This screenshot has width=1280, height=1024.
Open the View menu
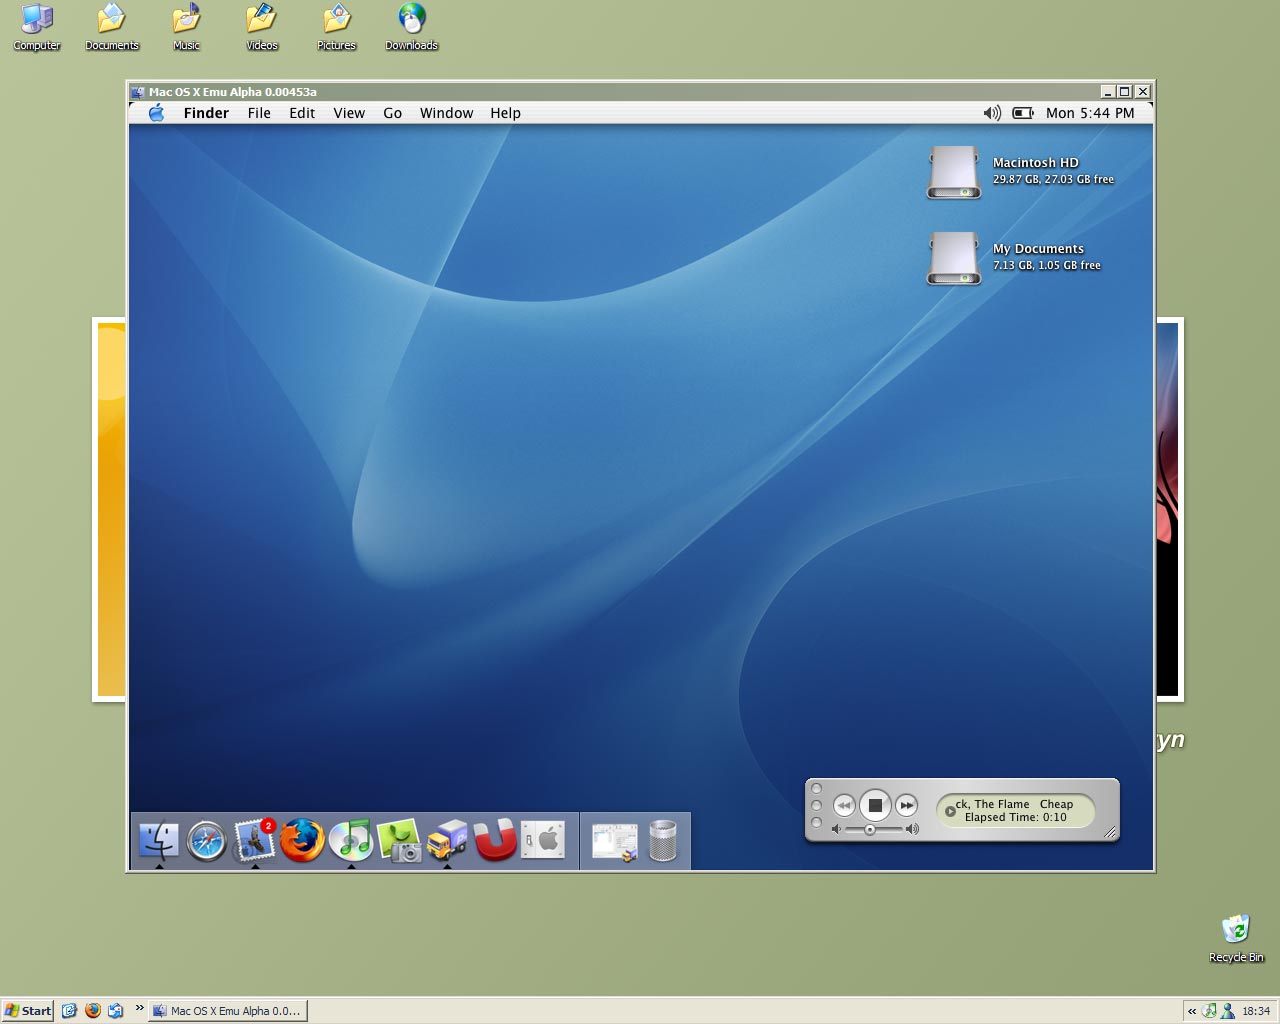click(349, 113)
